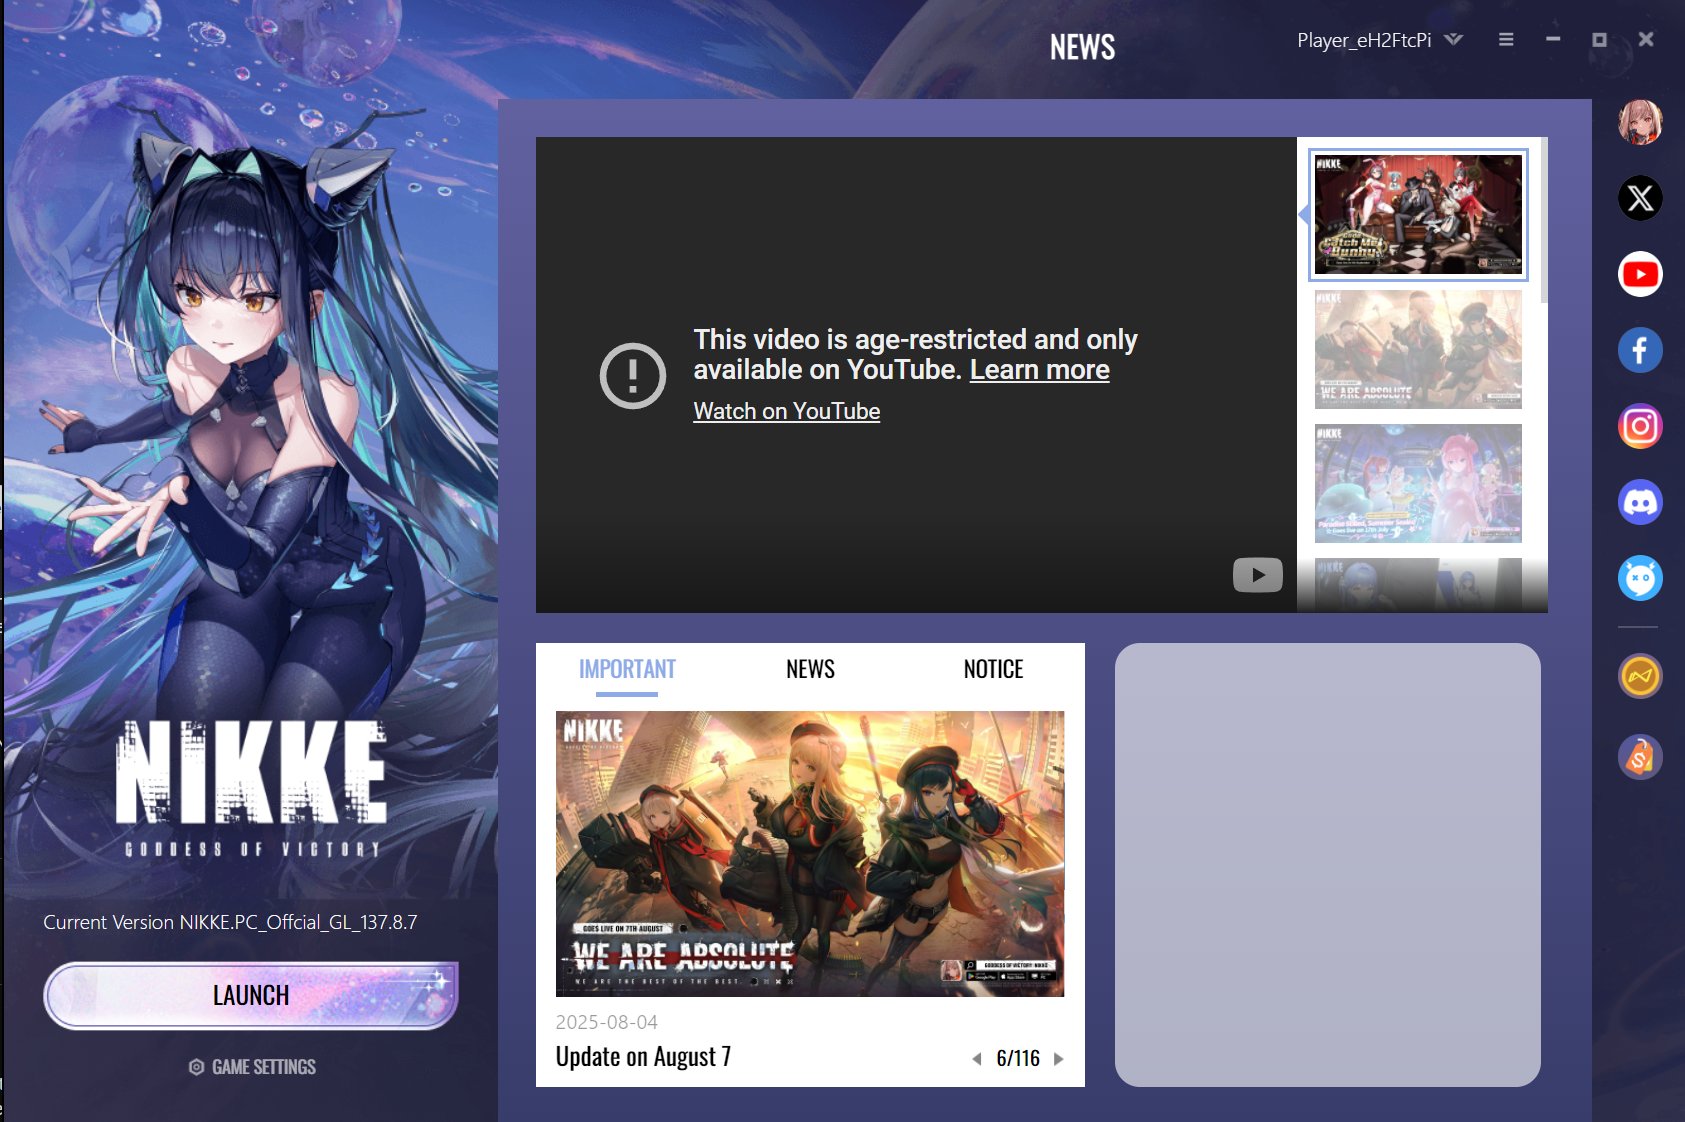This screenshot has height=1122, width=1685.
Task: Open the player avatar profile icon
Action: [x=1640, y=122]
